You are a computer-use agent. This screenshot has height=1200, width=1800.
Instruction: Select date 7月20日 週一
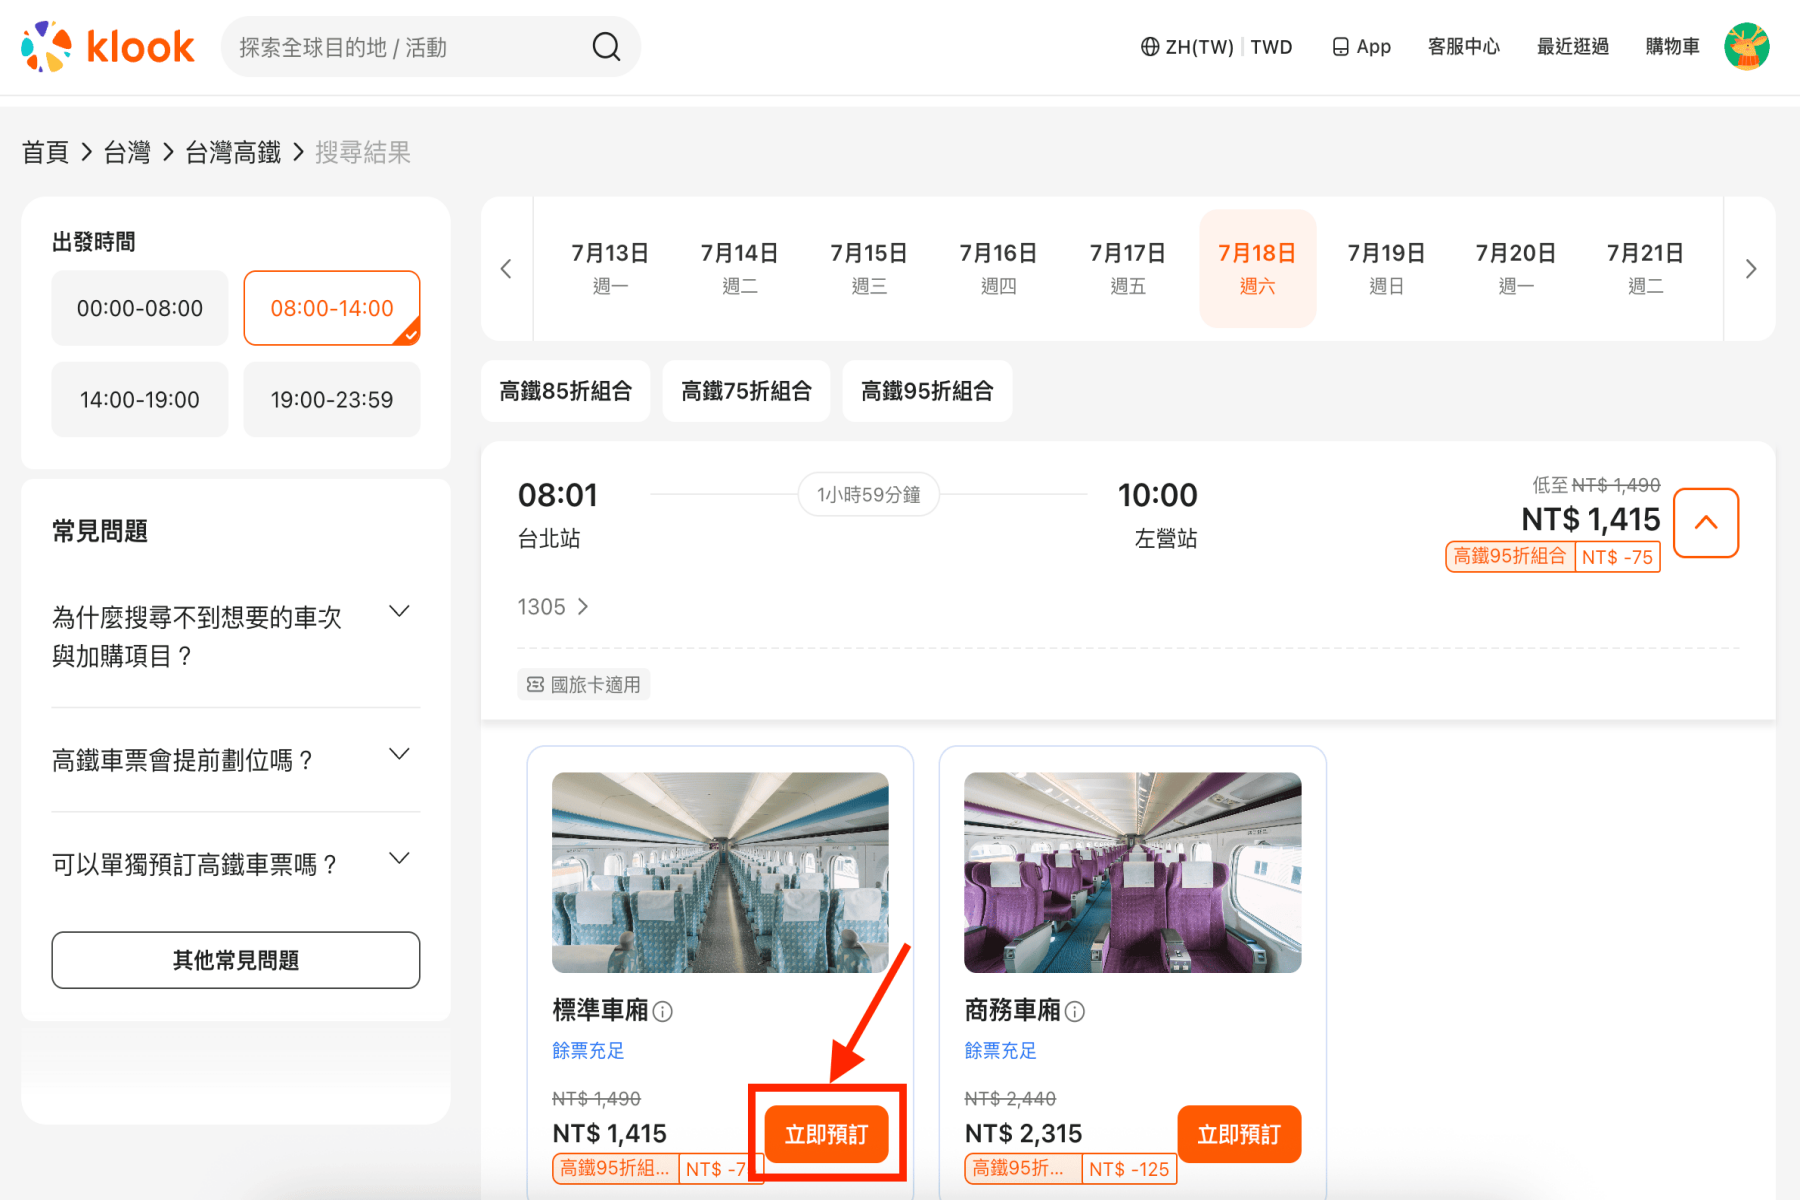click(x=1516, y=269)
